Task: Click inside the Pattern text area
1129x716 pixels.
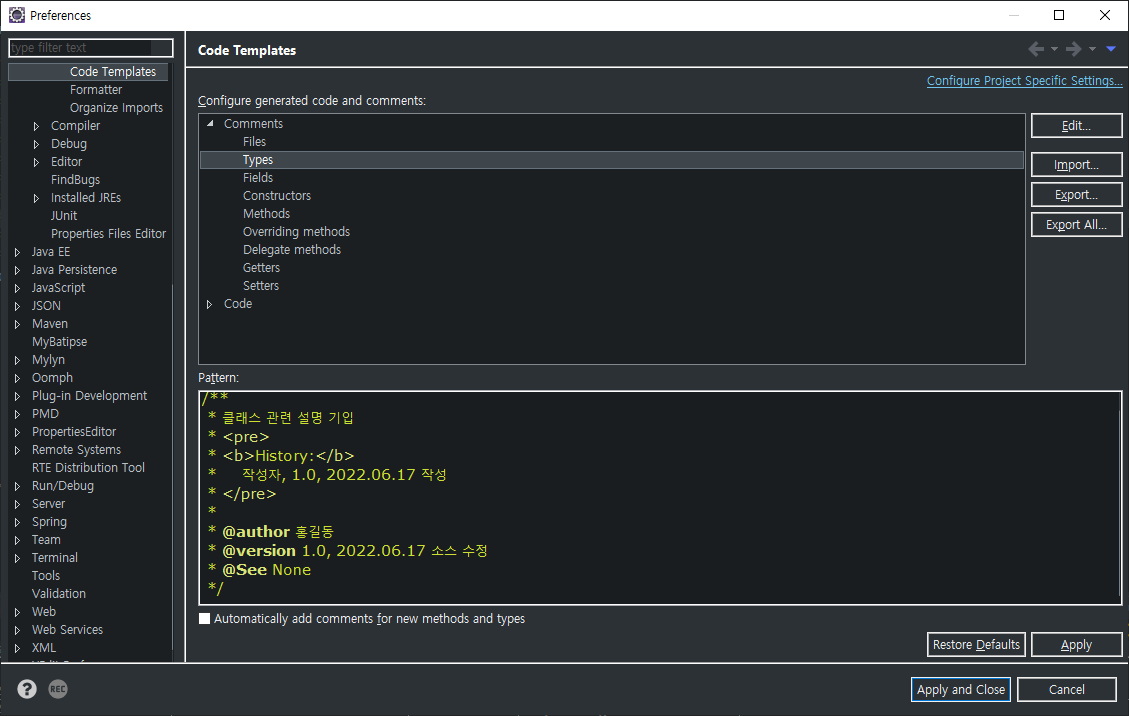Action: pyautogui.click(x=660, y=498)
